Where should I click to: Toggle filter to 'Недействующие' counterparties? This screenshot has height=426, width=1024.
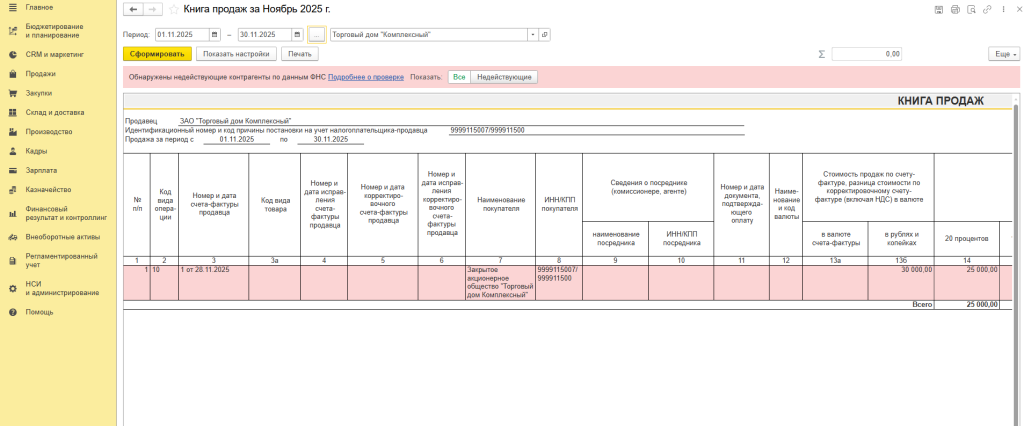pos(505,77)
